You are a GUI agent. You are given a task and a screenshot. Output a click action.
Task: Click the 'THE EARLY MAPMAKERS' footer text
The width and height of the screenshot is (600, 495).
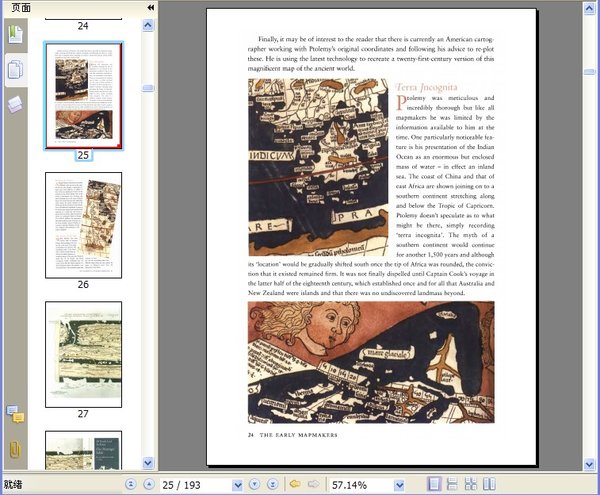tap(298, 435)
